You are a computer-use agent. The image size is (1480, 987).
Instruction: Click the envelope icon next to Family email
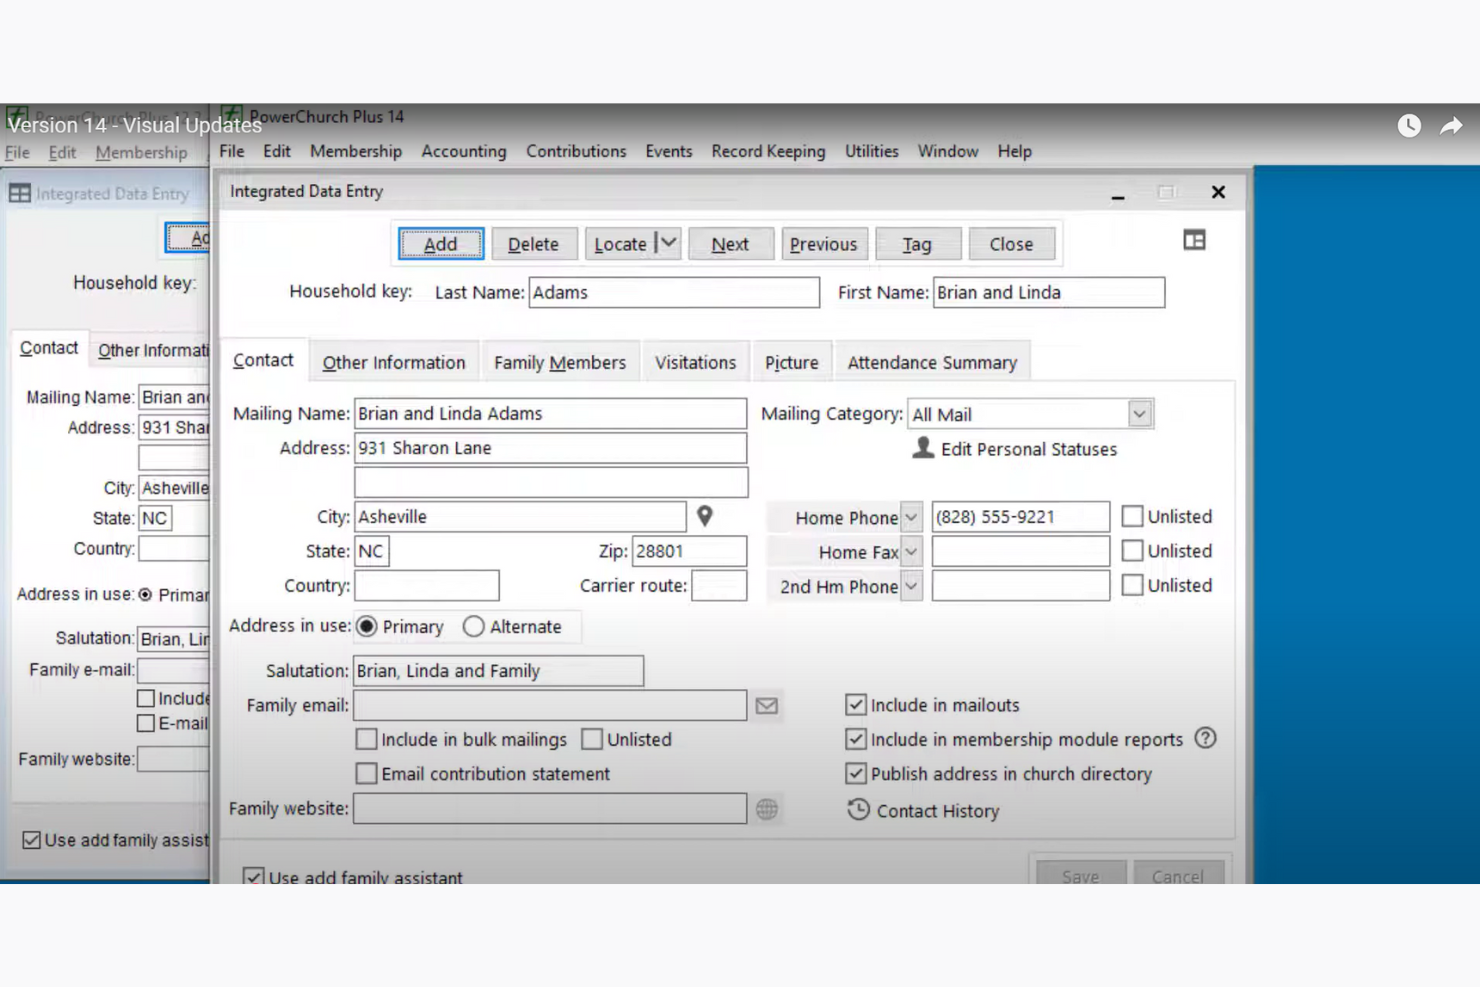[767, 706]
